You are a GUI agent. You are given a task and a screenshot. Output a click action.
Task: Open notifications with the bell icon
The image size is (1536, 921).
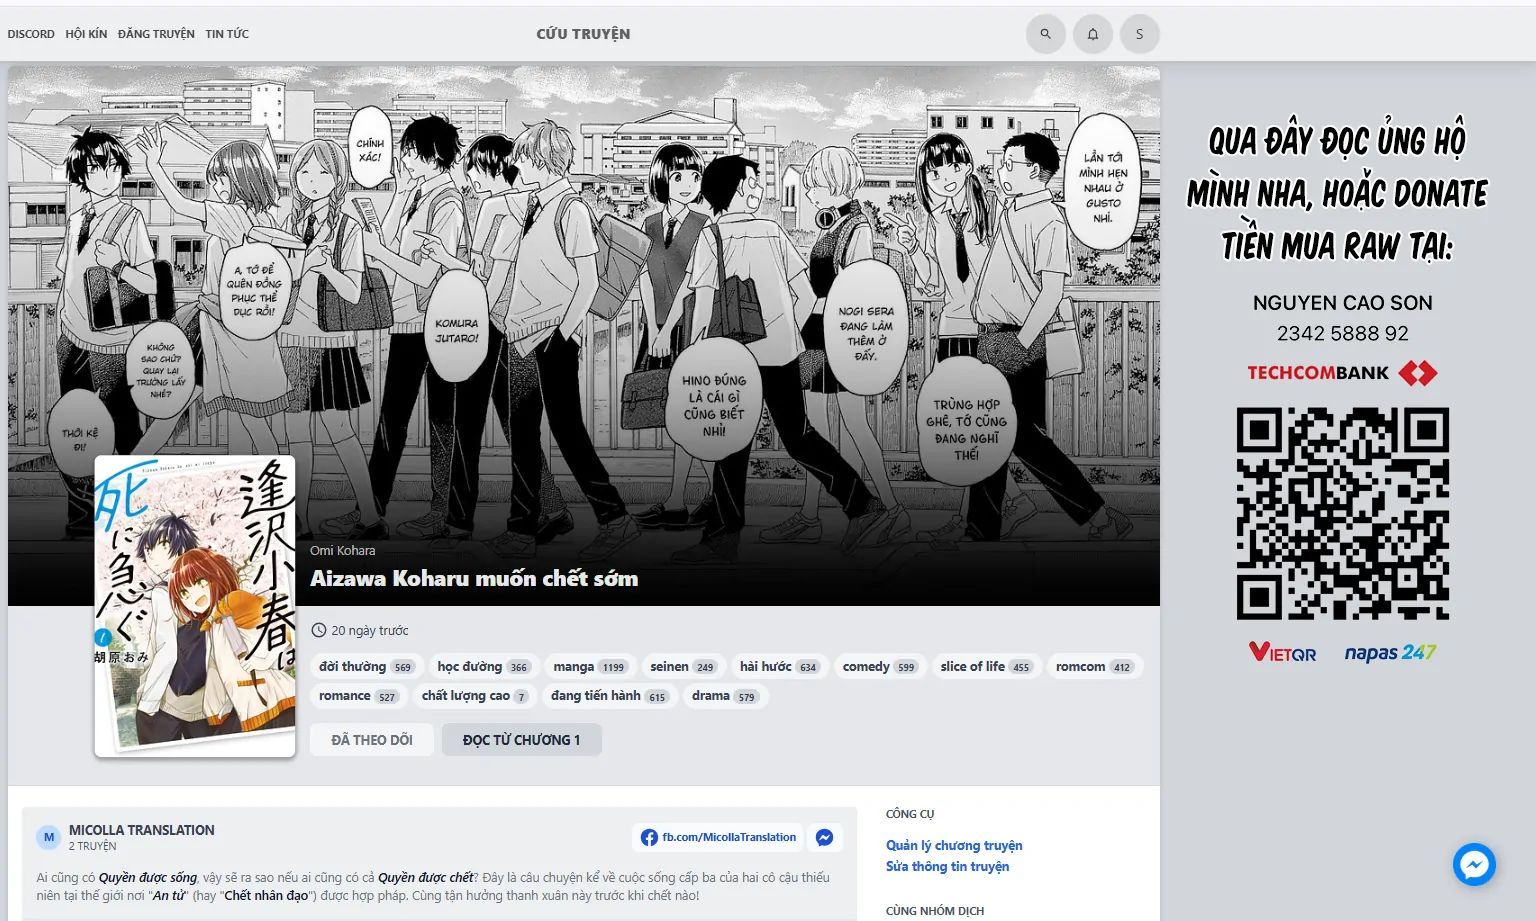(1092, 33)
